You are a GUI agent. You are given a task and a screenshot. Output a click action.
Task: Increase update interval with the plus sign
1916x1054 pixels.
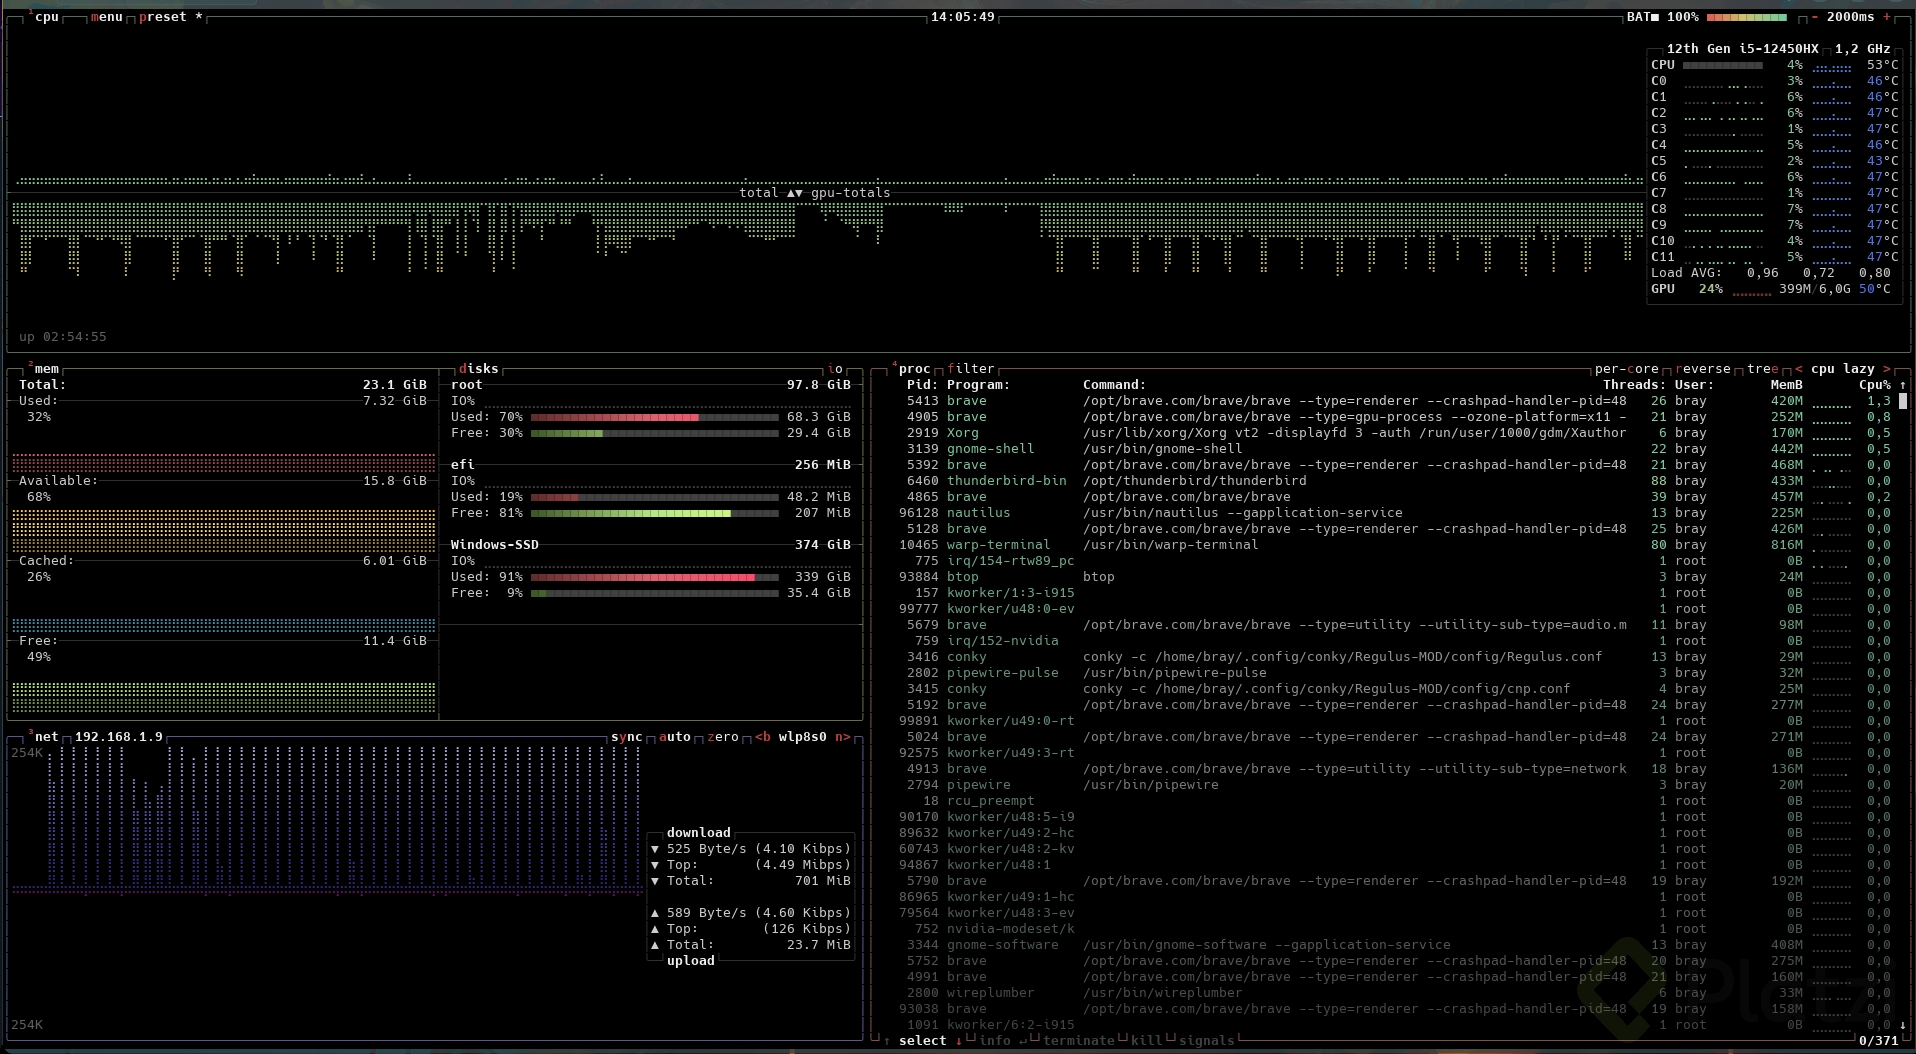pos(1887,17)
